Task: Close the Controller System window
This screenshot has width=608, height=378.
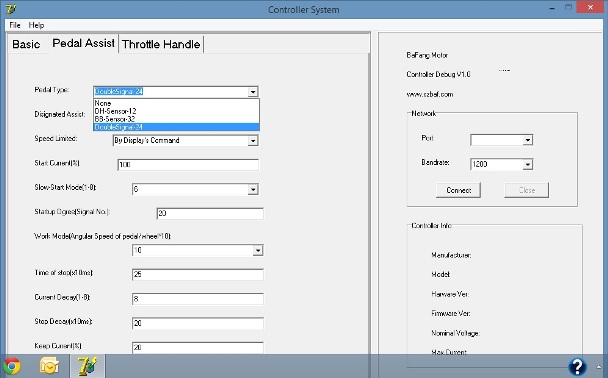Action: pos(590,7)
